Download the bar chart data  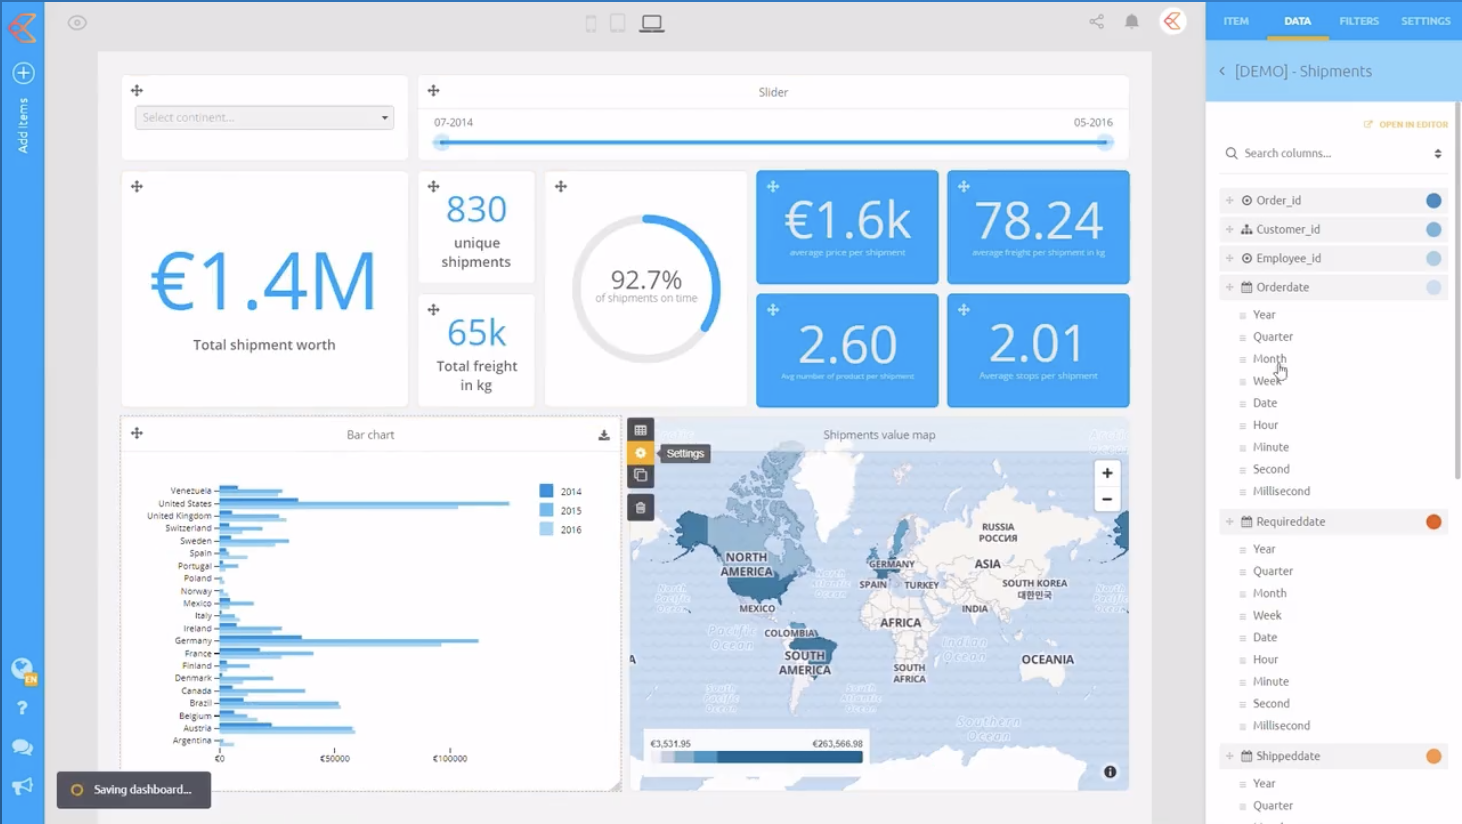[604, 435]
